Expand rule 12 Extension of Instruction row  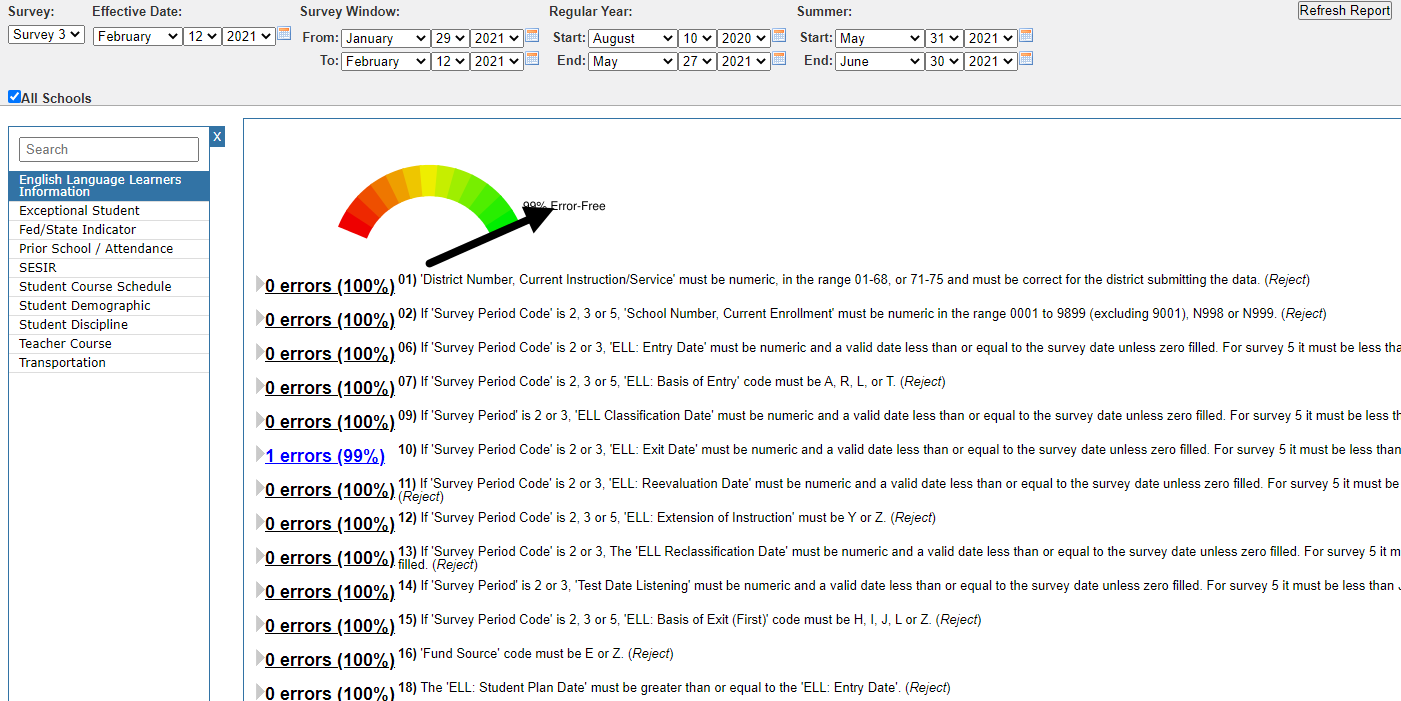[x=260, y=523]
